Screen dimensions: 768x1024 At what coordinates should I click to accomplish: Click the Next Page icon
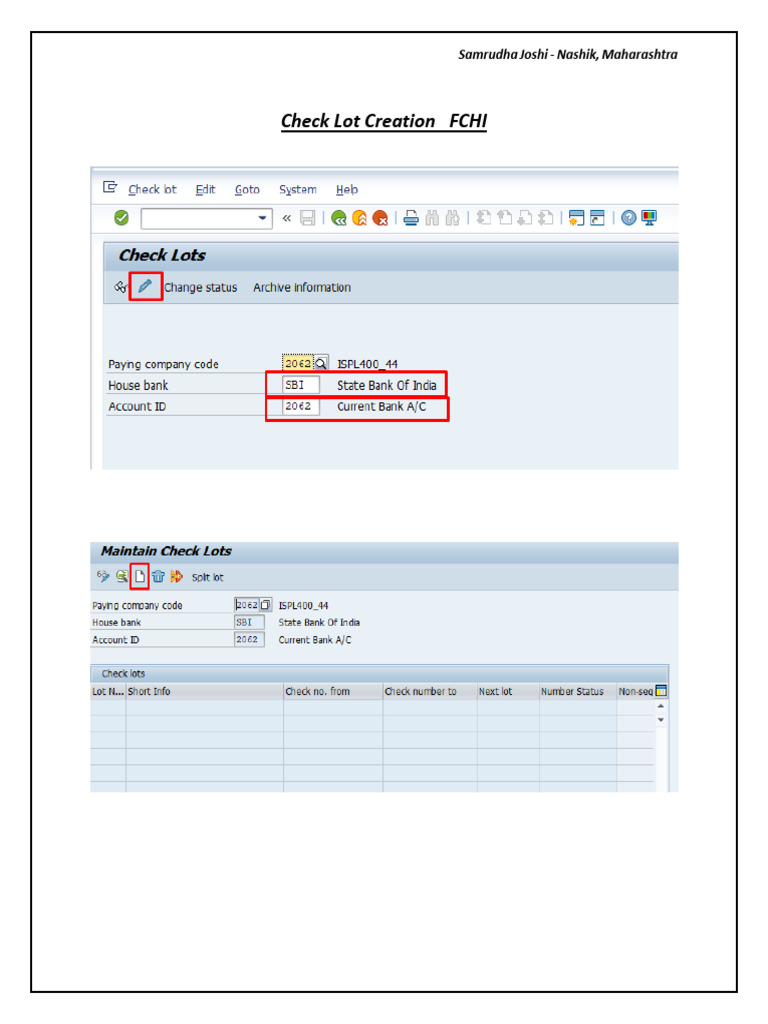click(x=525, y=217)
